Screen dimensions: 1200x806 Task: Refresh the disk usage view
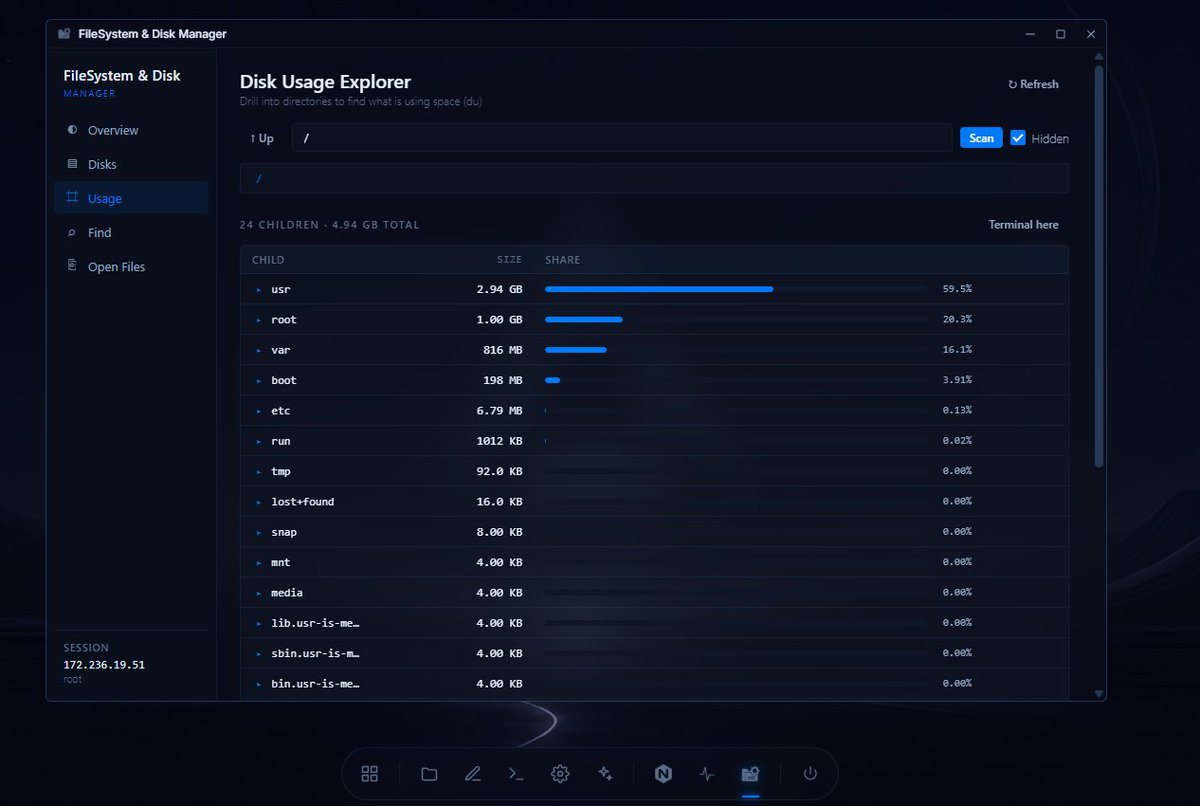pos(1033,84)
